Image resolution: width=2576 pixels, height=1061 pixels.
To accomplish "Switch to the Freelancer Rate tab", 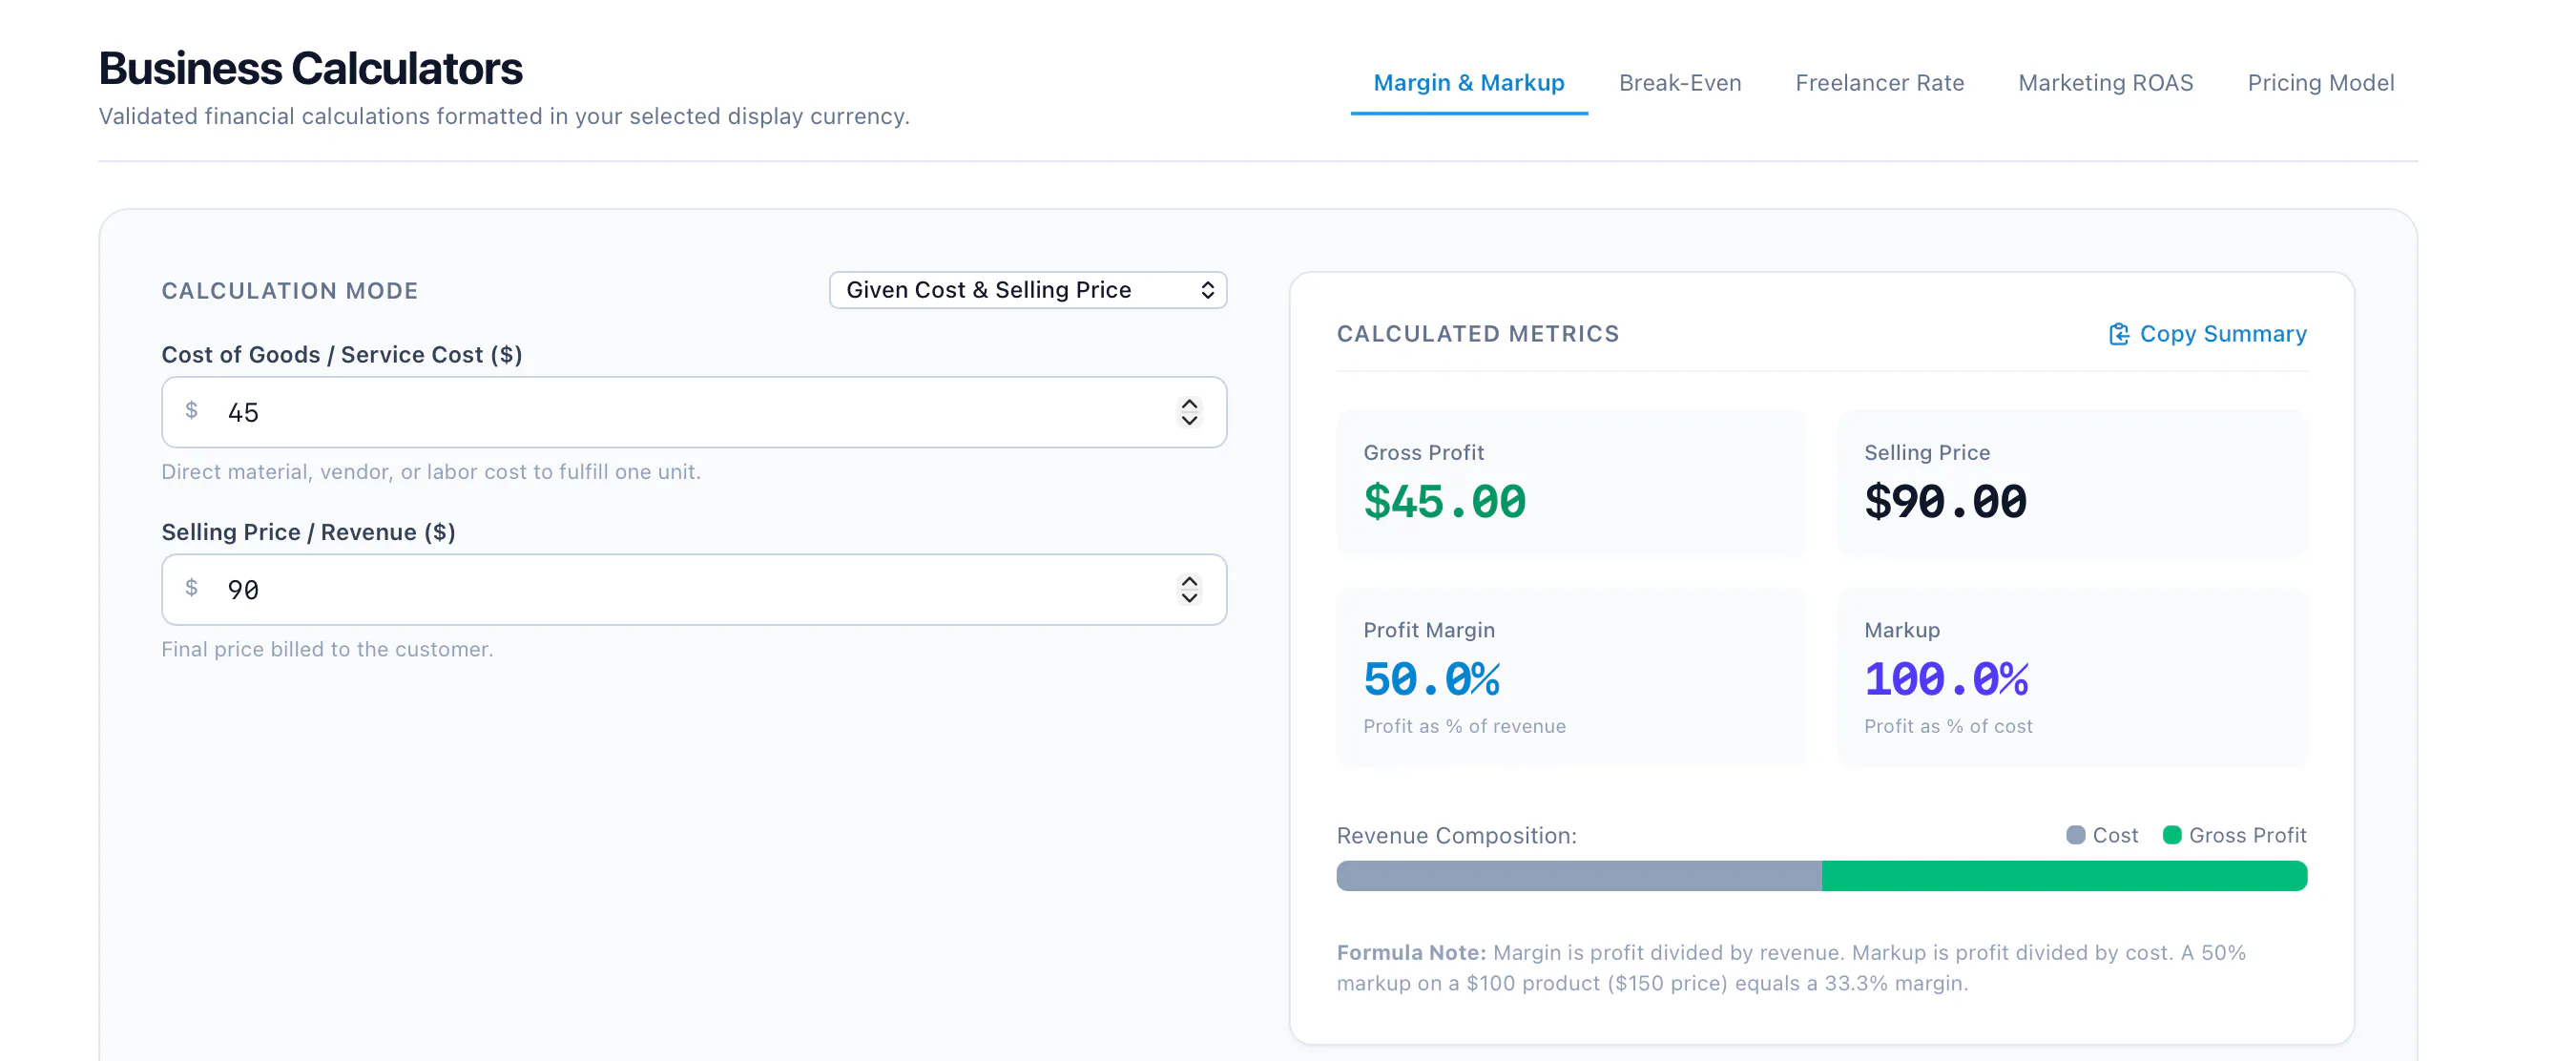I will click(1879, 83).
